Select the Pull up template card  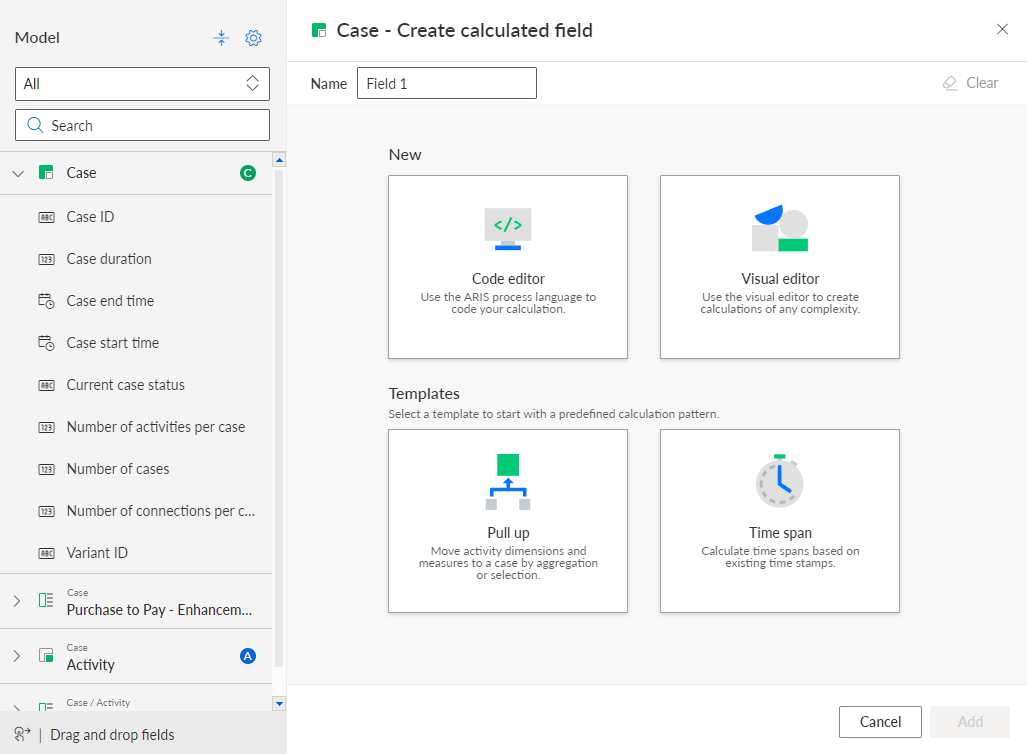508,521
